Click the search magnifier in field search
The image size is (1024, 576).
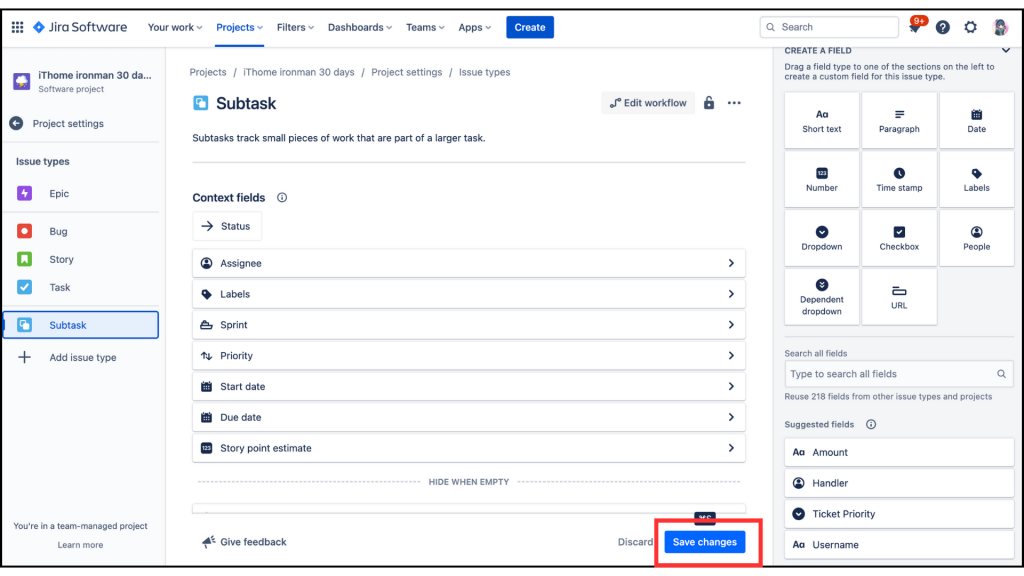1001,374
